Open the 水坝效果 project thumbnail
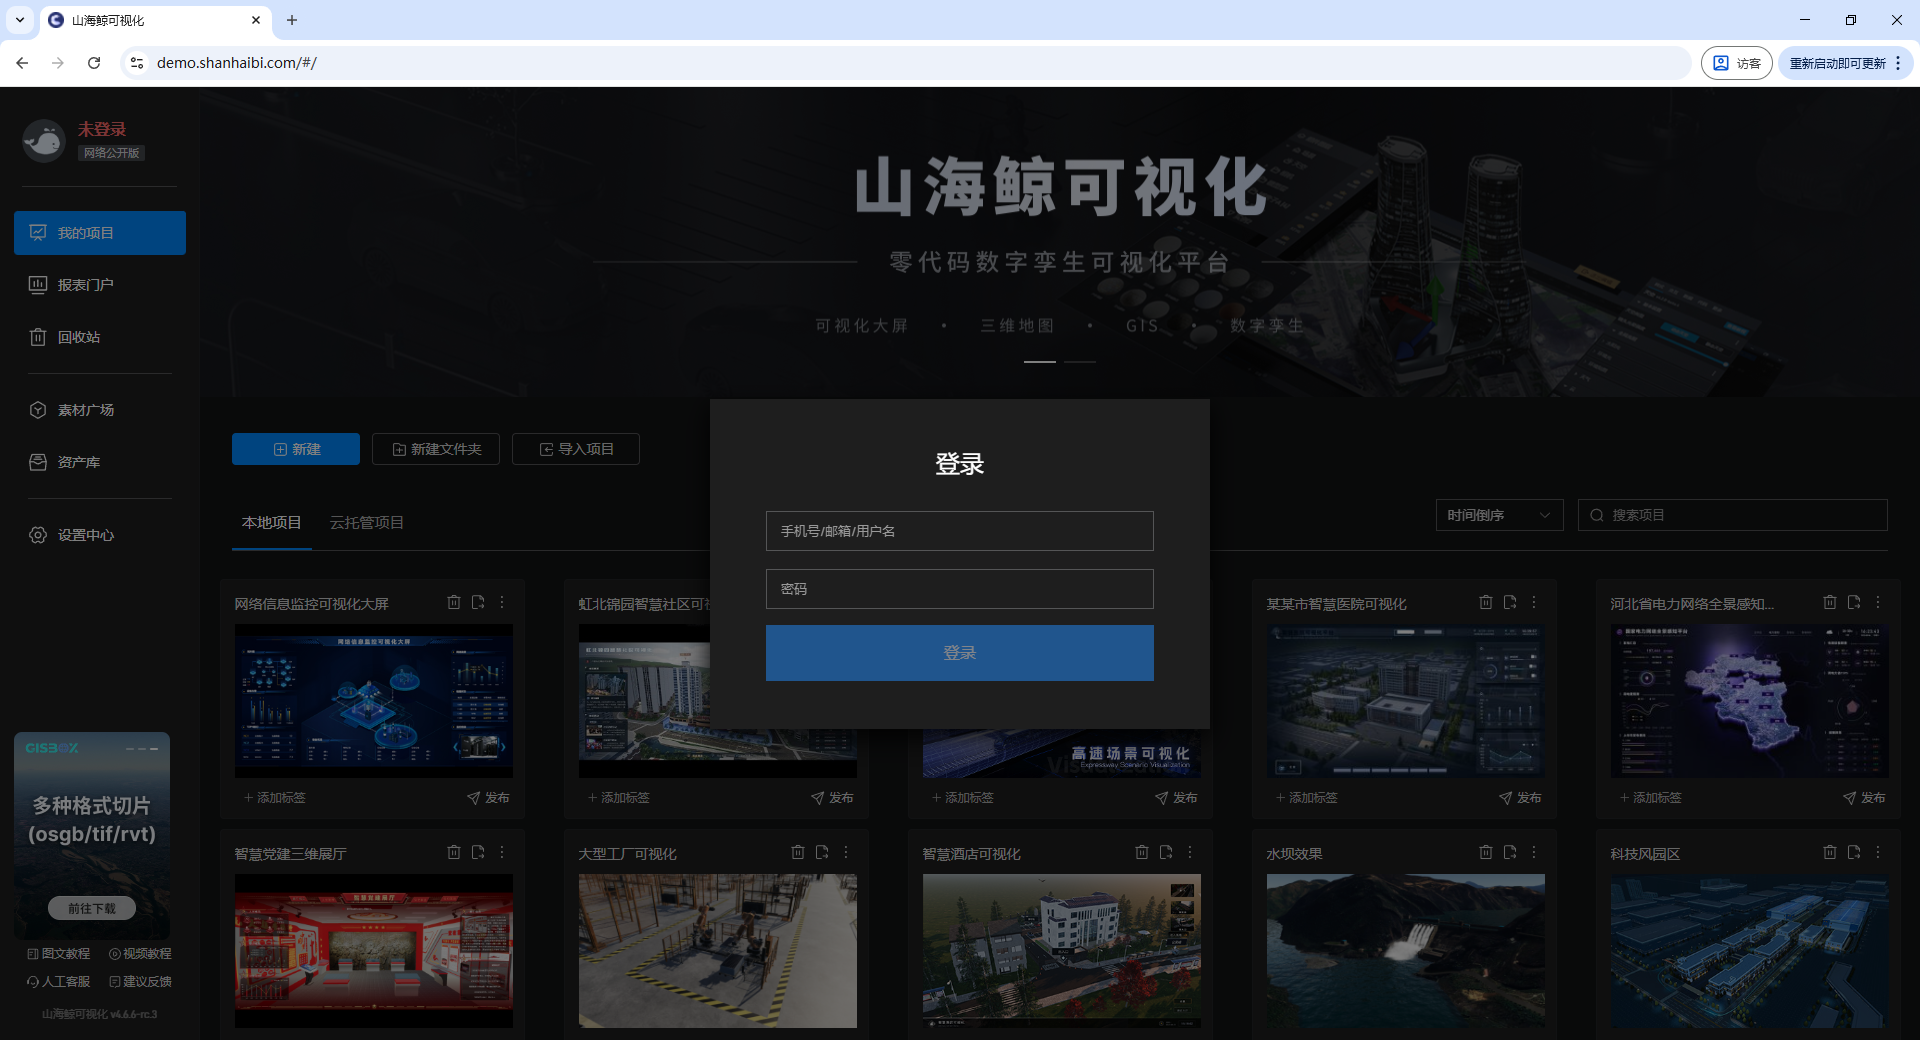 pos(1405,950)
